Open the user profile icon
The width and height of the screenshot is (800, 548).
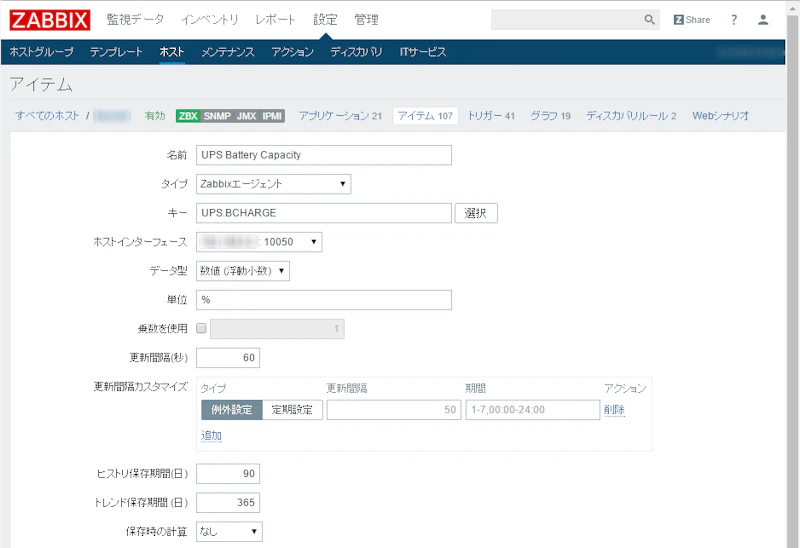point(763,20)
